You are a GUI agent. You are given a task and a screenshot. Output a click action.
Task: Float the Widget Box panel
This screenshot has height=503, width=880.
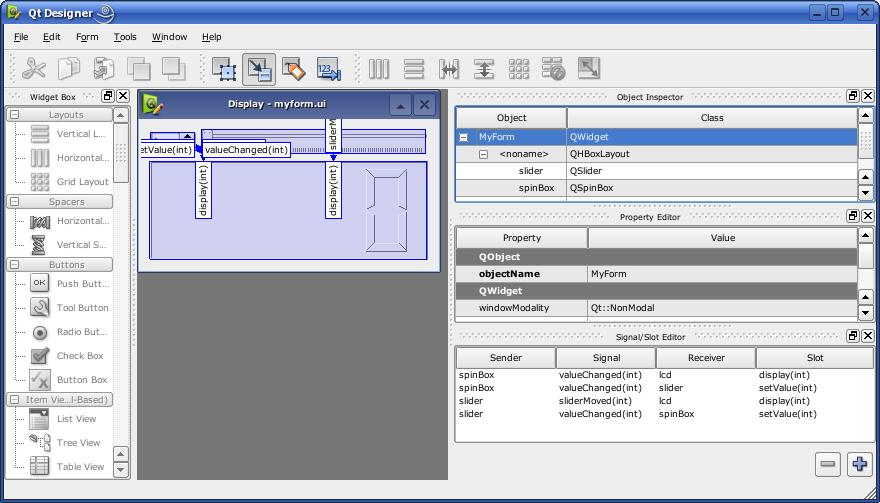(x=108, y=97)
